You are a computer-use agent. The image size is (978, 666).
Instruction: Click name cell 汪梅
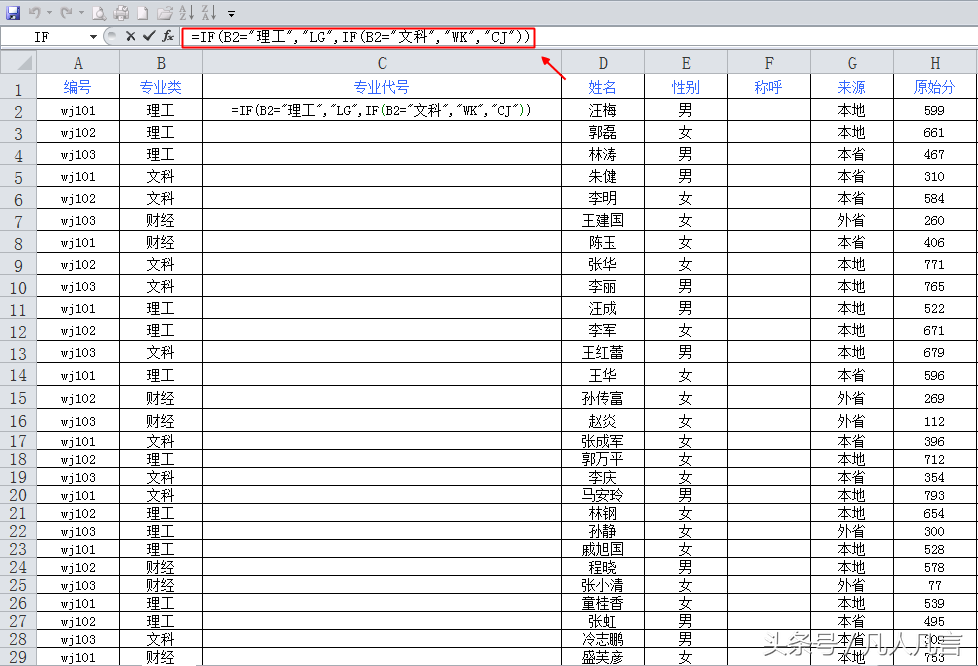point(603,110)
